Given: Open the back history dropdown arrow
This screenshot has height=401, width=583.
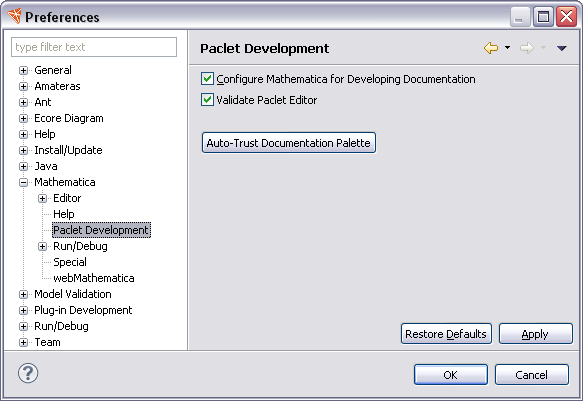Looking at the screenshot, I should coord(508,48).
